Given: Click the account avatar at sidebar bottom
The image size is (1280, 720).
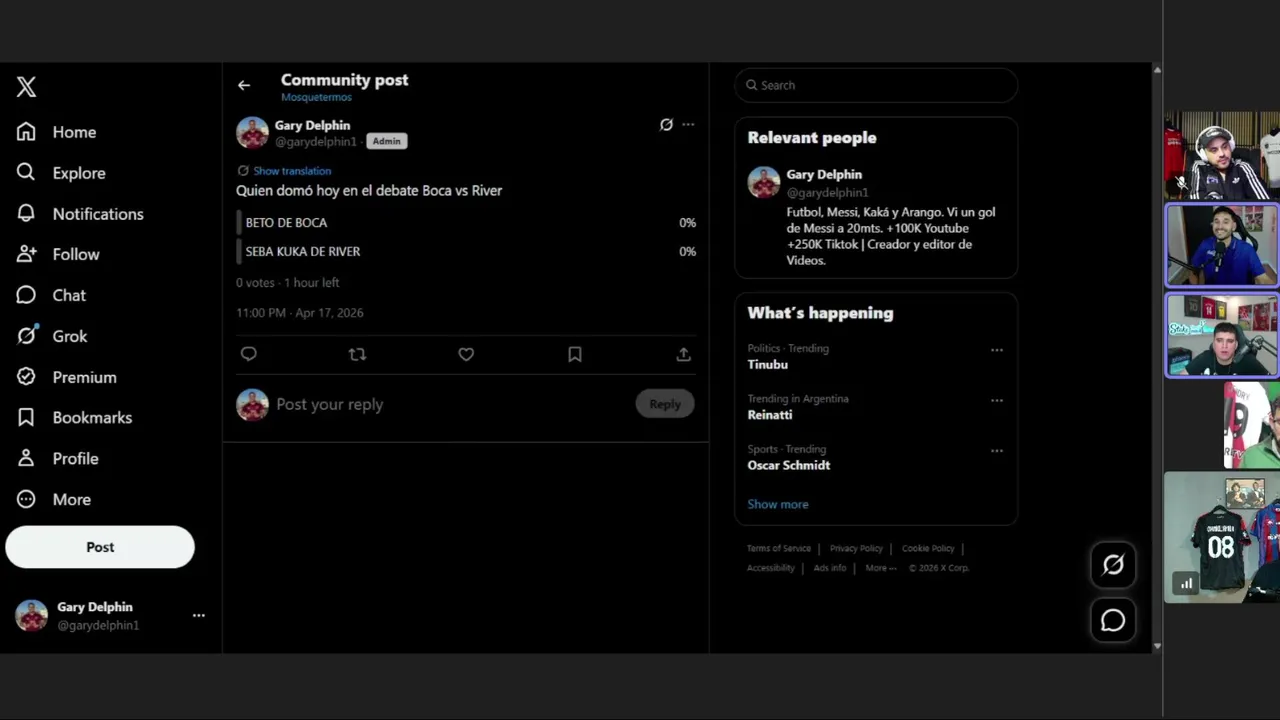Looking at the screenshot, I should [x=31, y=615].
